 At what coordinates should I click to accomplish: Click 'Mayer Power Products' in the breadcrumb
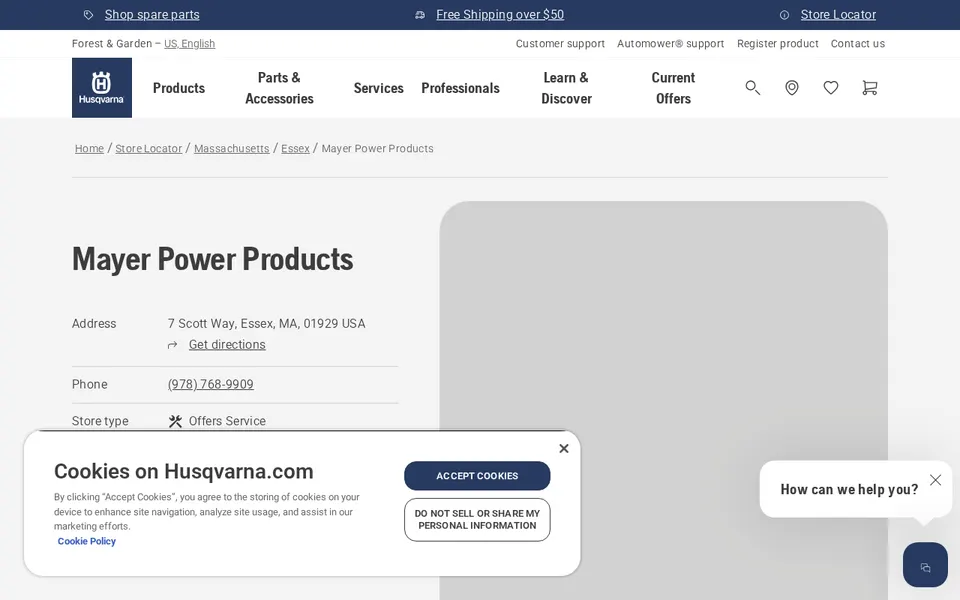377,148
